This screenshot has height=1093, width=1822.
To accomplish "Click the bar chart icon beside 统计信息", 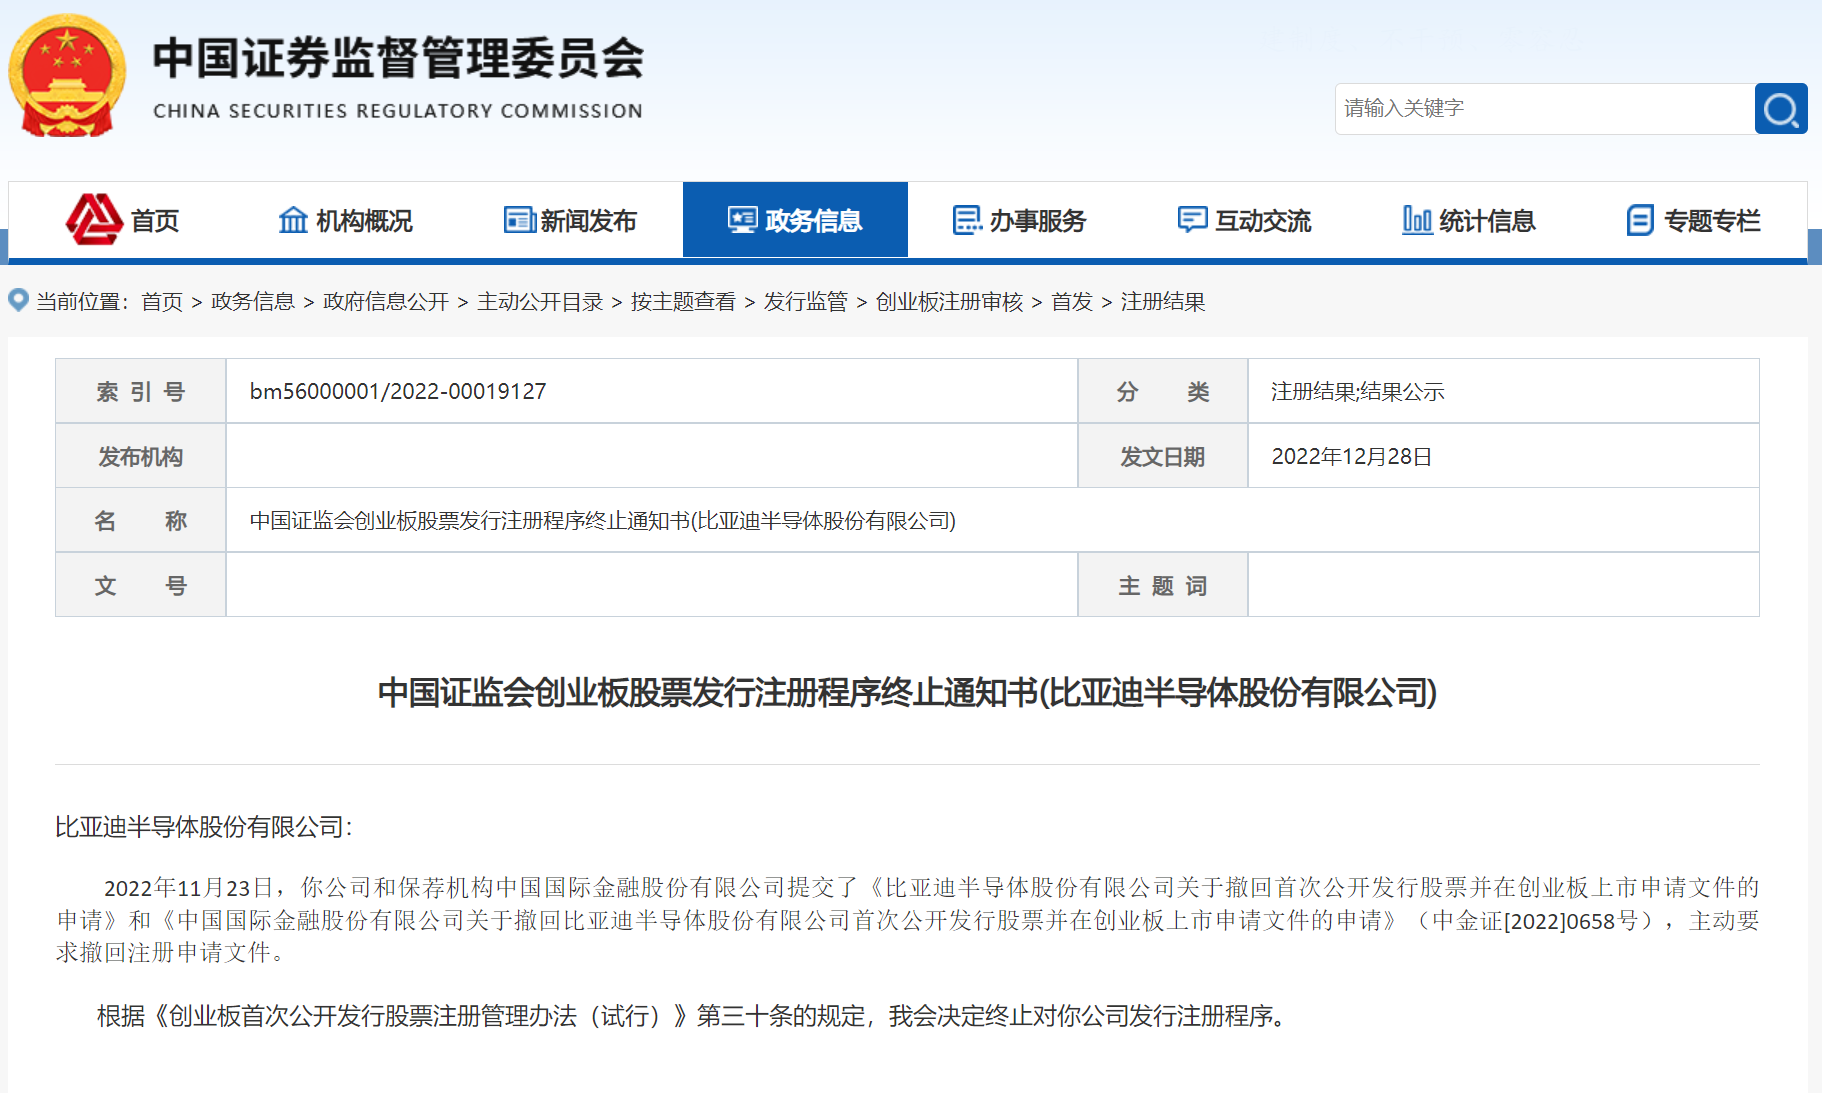I will (x=1417, y=220).
